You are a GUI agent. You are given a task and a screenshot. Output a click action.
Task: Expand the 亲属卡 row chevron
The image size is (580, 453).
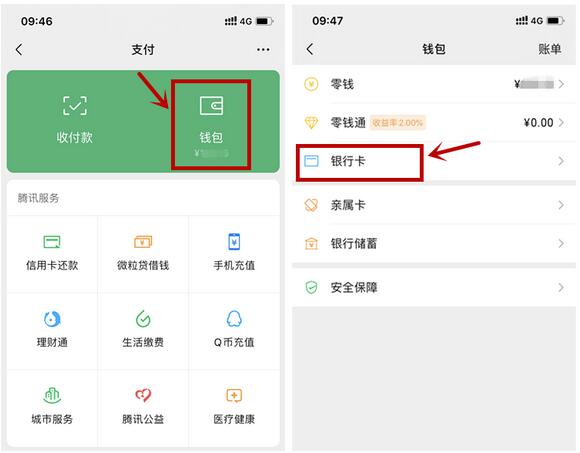561,205
